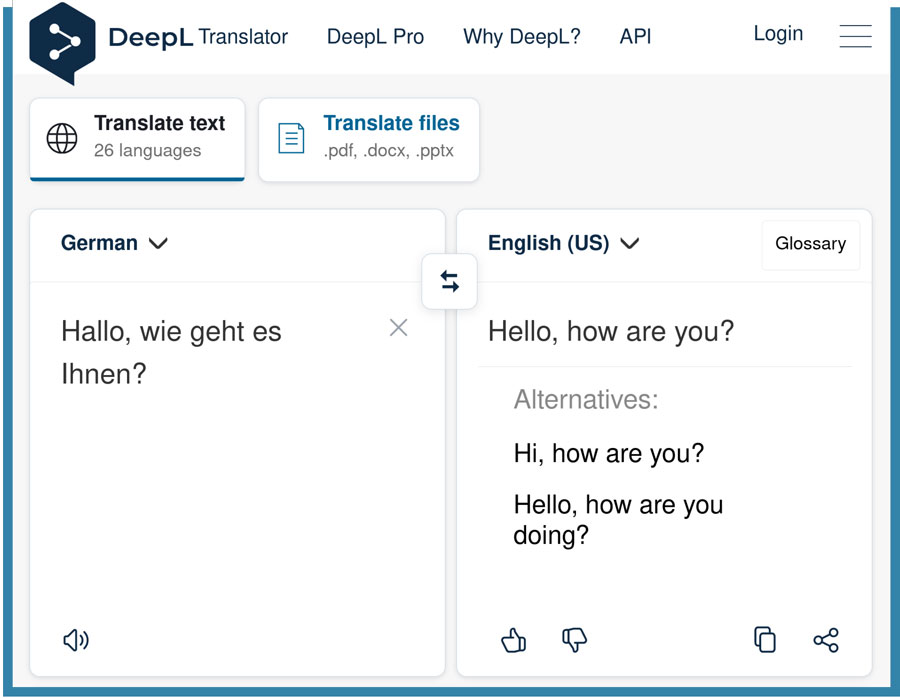The image size is (900, 698).
Task: Go to the Login page
Action: pyautogui.click(x=778, y=34)
